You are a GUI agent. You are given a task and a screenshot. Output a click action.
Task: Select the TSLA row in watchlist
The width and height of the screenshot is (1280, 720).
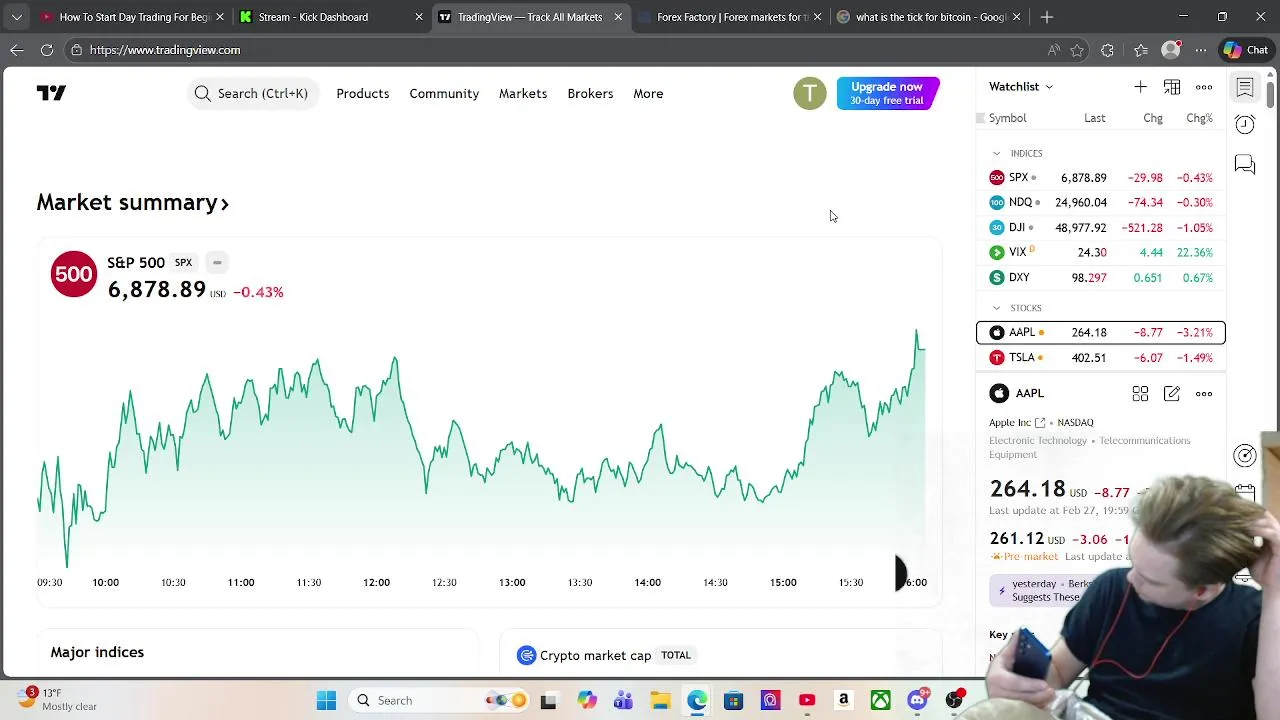[1100, 358]
